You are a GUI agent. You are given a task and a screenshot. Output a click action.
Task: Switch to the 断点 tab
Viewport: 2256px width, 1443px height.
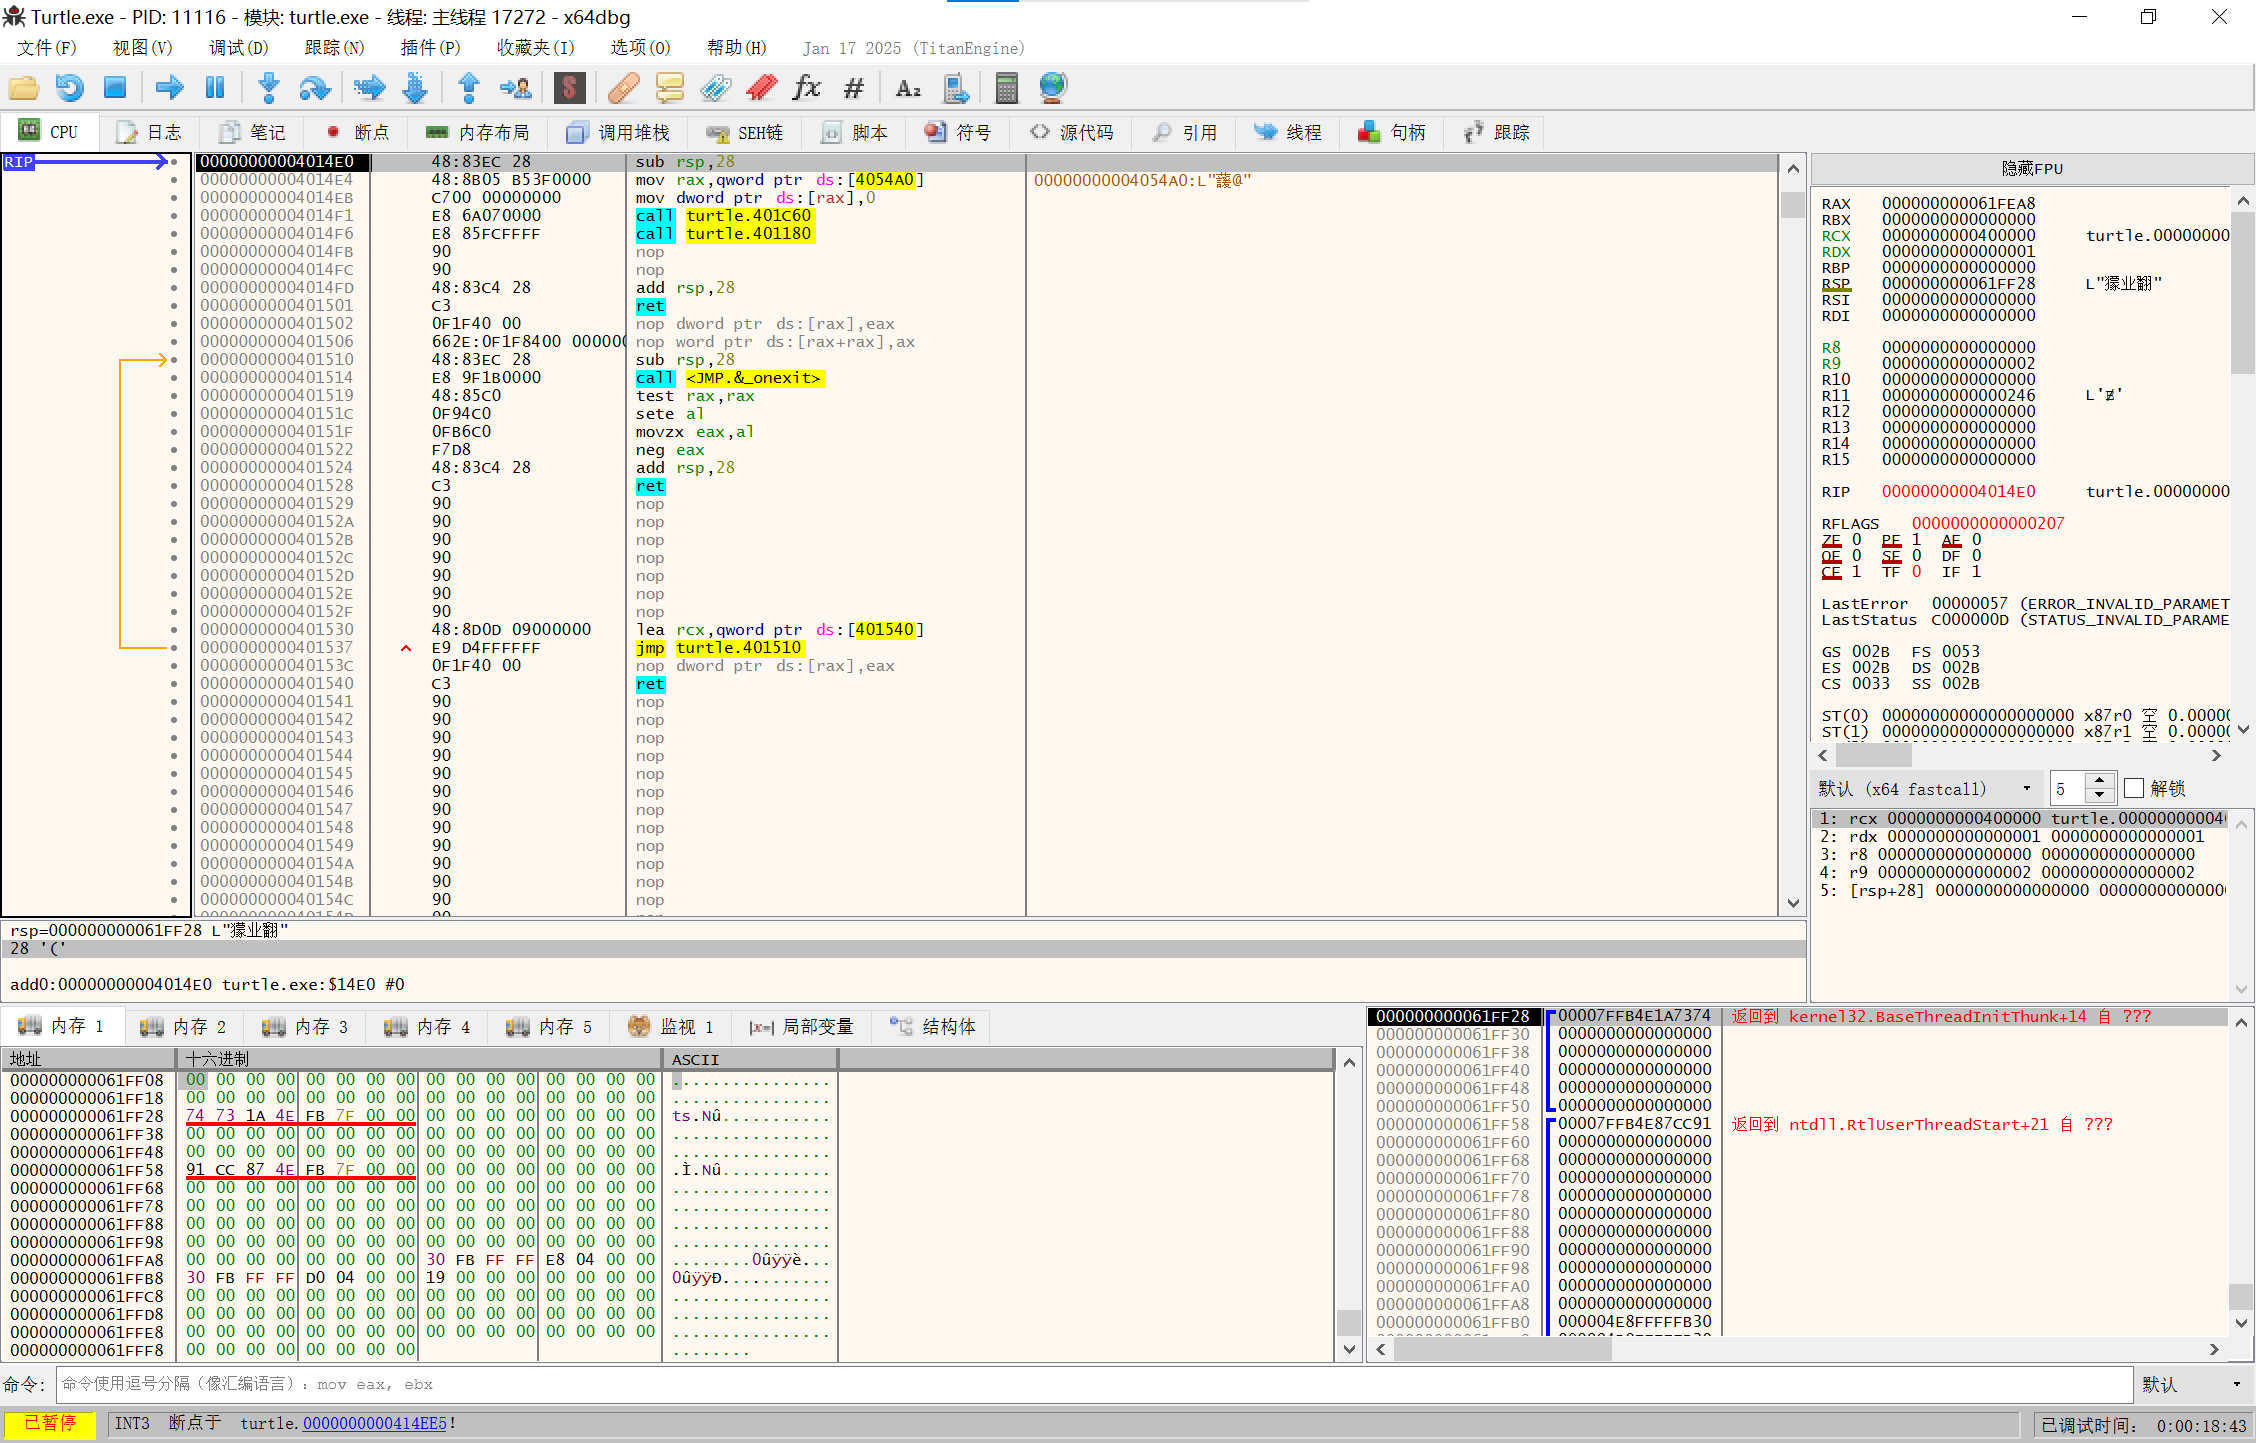357,132
